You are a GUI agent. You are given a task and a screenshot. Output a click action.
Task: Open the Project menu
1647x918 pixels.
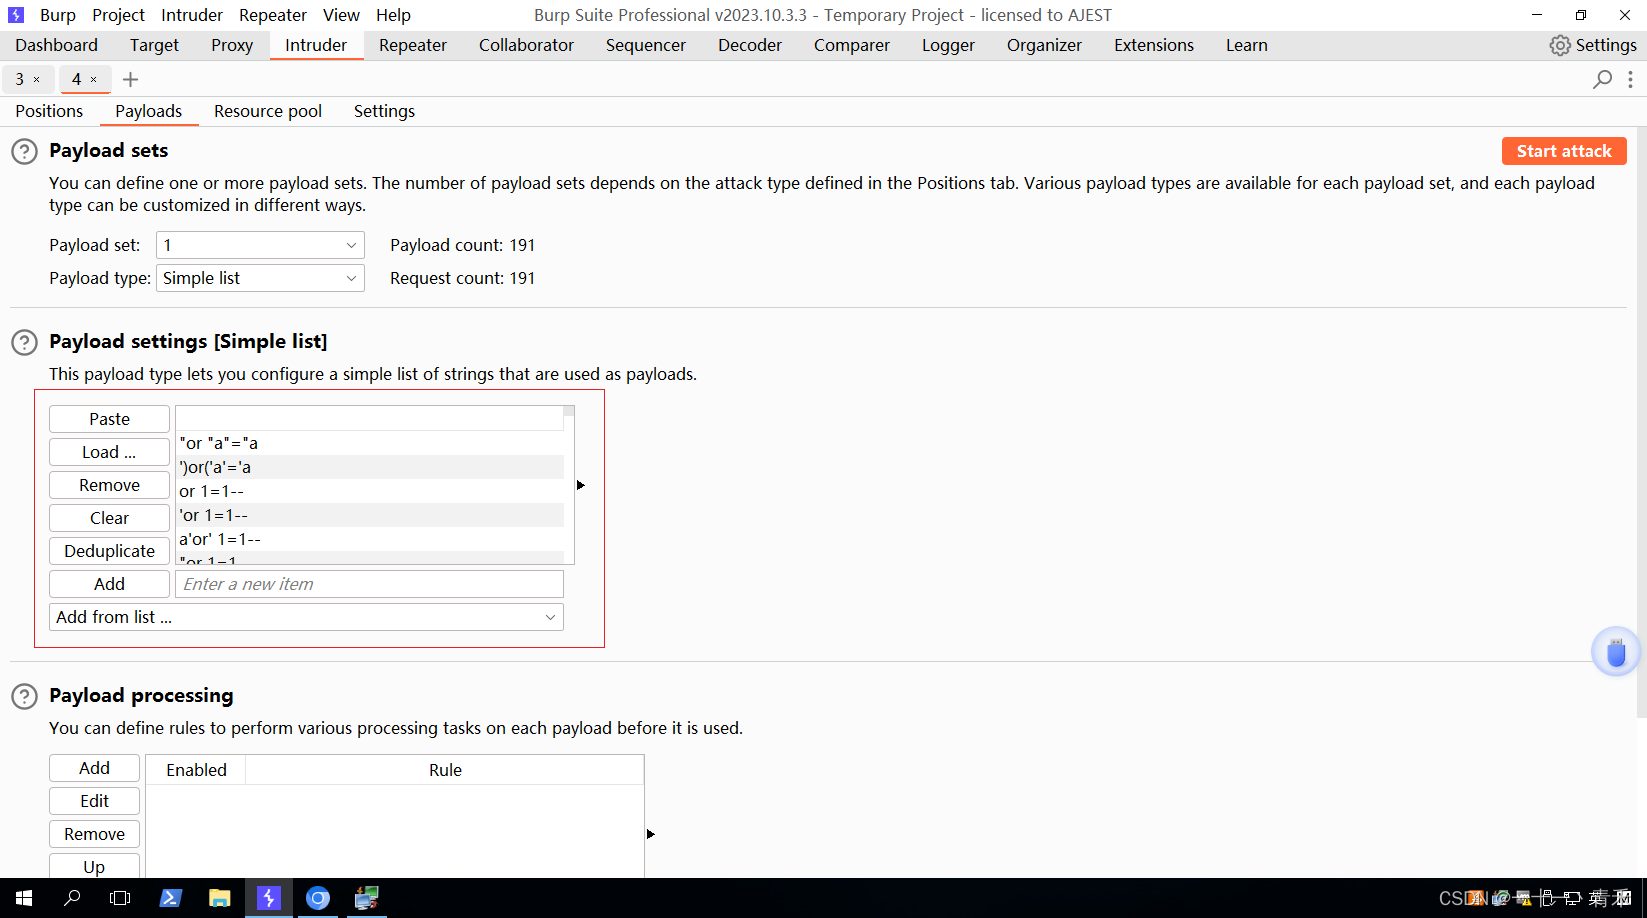[x=118, y=15]
